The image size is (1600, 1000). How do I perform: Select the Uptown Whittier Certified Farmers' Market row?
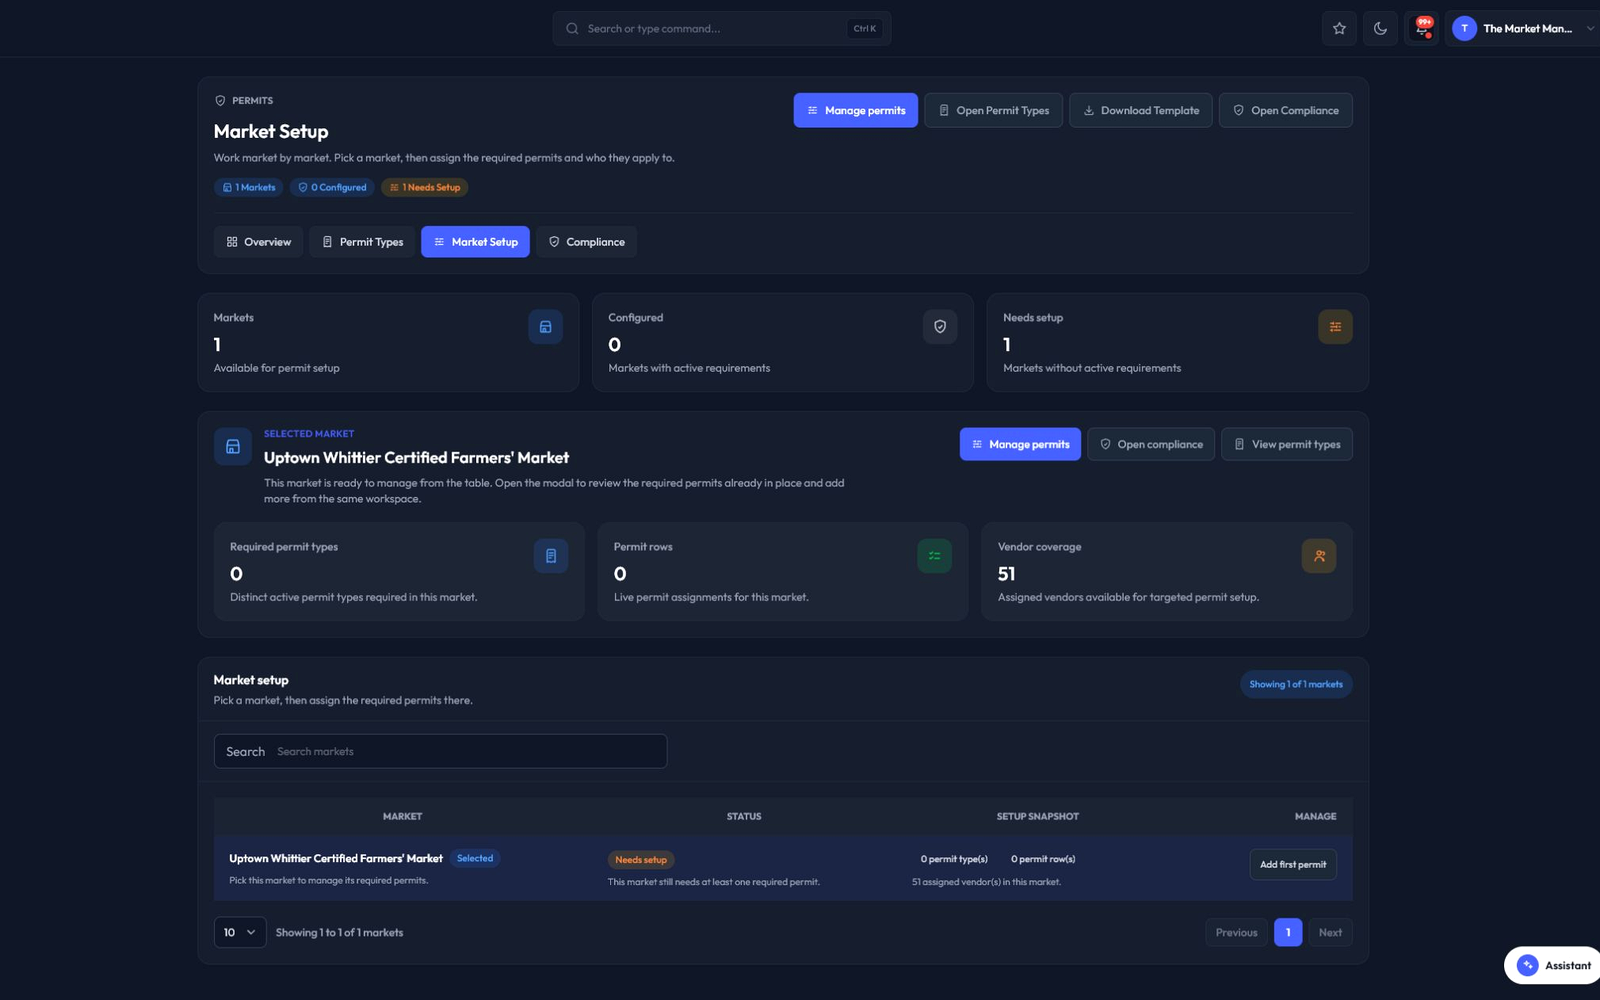click(783, 868)
